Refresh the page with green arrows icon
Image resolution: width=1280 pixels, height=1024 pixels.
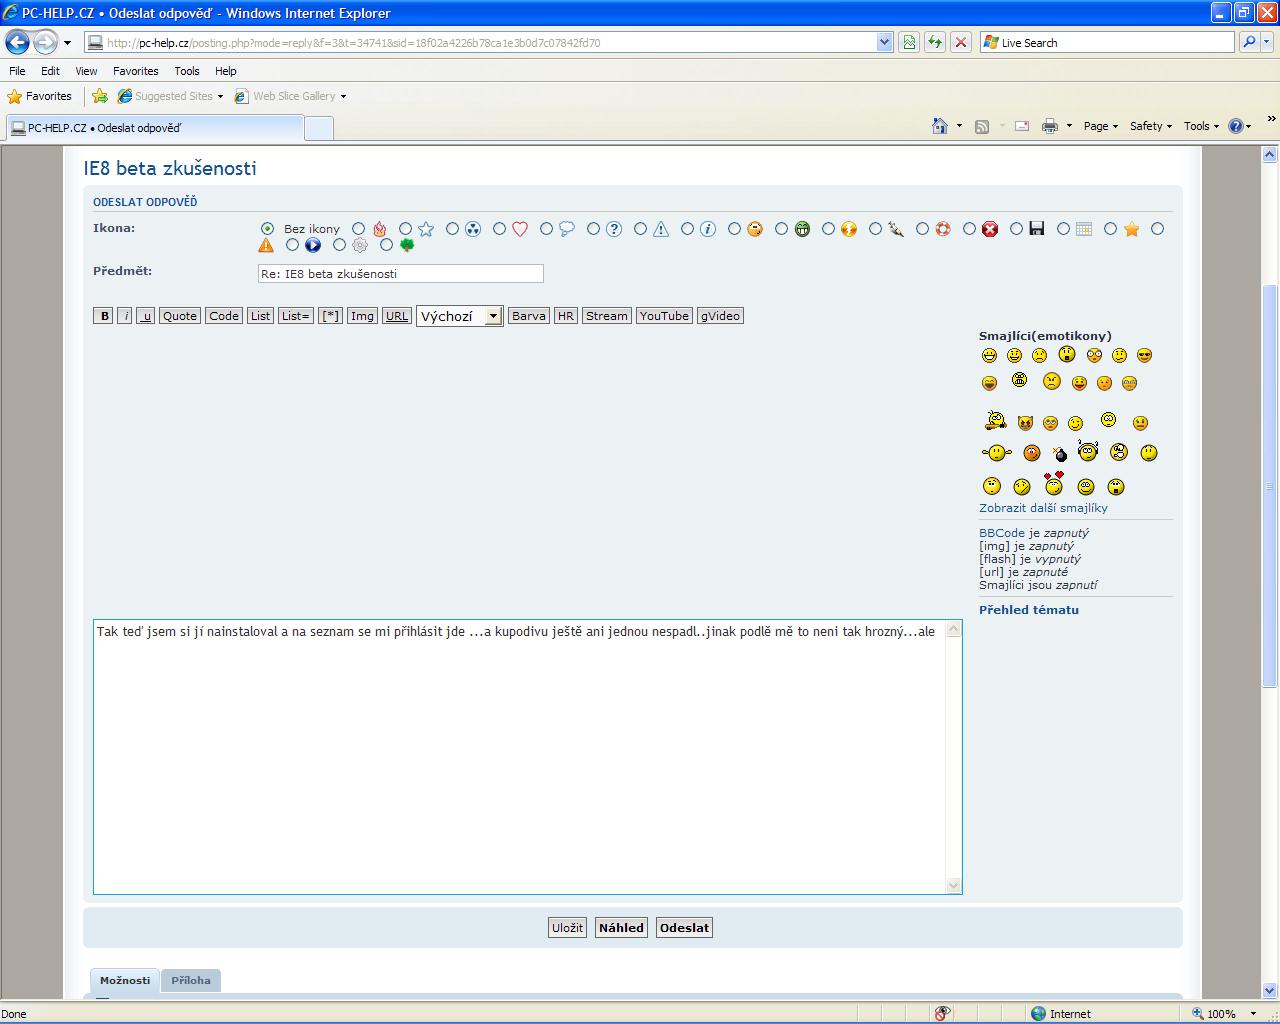pyautogui.click(x=935, y=42)
